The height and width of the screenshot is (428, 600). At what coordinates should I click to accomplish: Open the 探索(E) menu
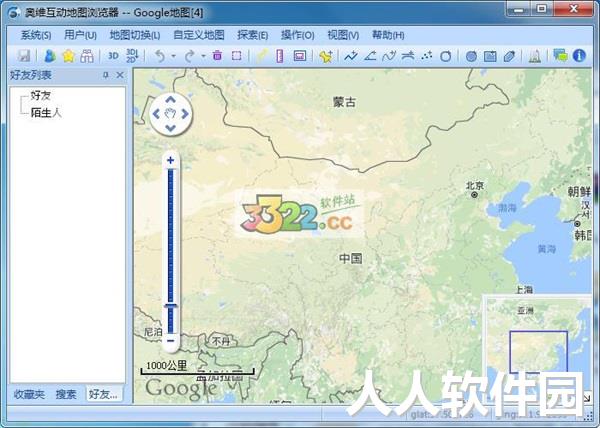point(253,35)
